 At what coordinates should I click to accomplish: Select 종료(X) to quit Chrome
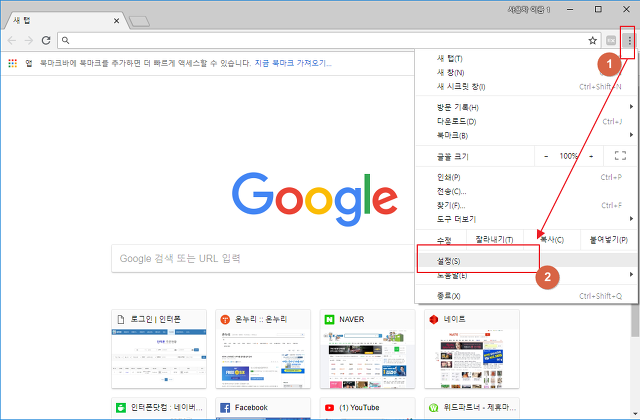(x=527, y=296)
